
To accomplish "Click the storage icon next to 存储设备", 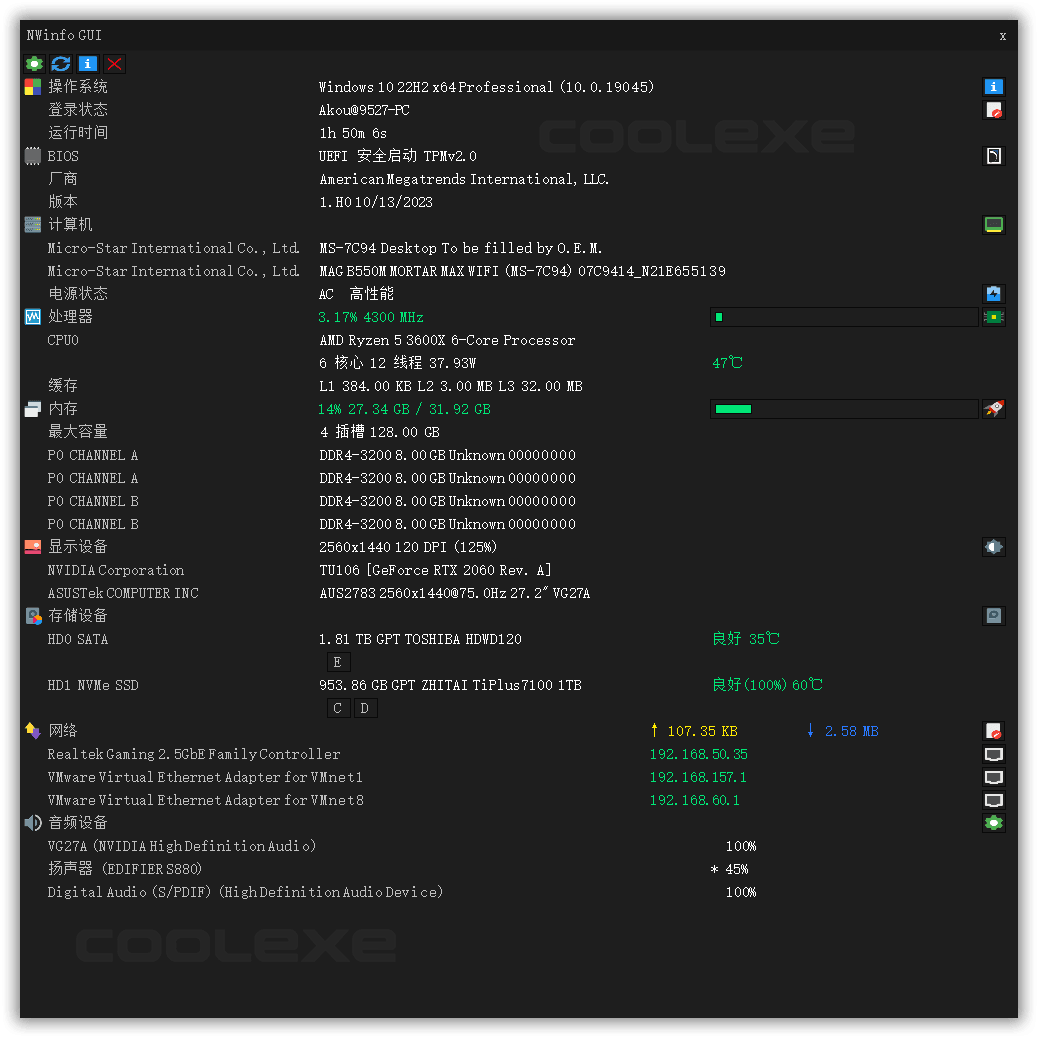I will [x=993, y=615].
